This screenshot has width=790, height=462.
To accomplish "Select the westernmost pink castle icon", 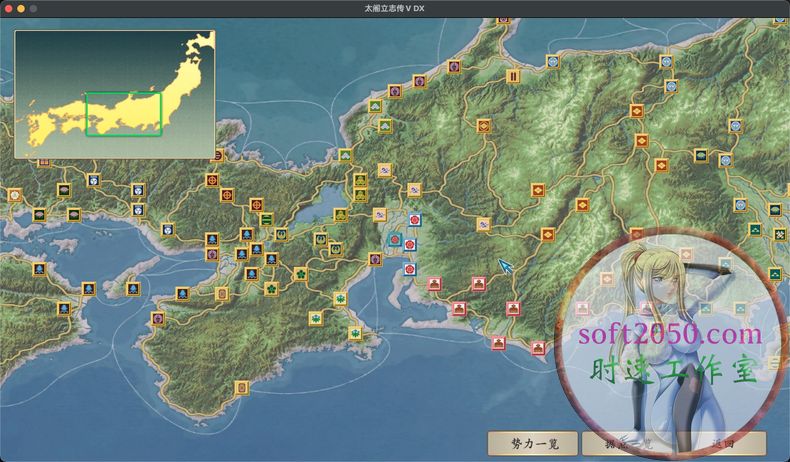I will 434,284.
